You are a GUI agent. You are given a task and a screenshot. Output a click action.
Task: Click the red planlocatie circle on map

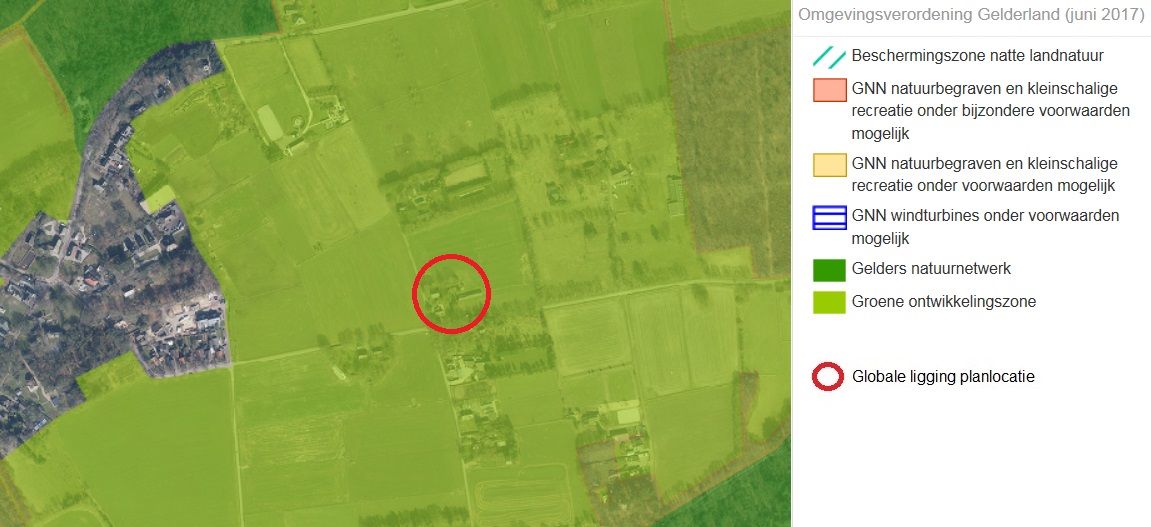(451, 294)
